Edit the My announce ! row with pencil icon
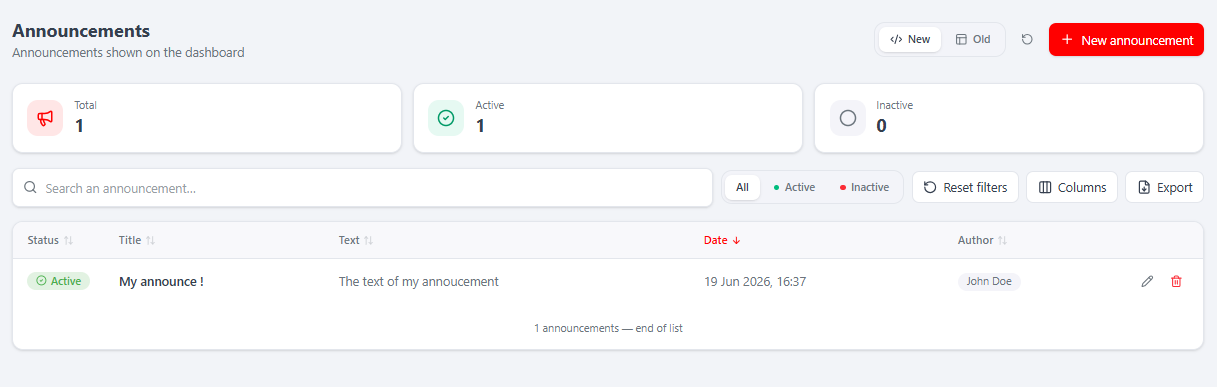 (1147, 282)
